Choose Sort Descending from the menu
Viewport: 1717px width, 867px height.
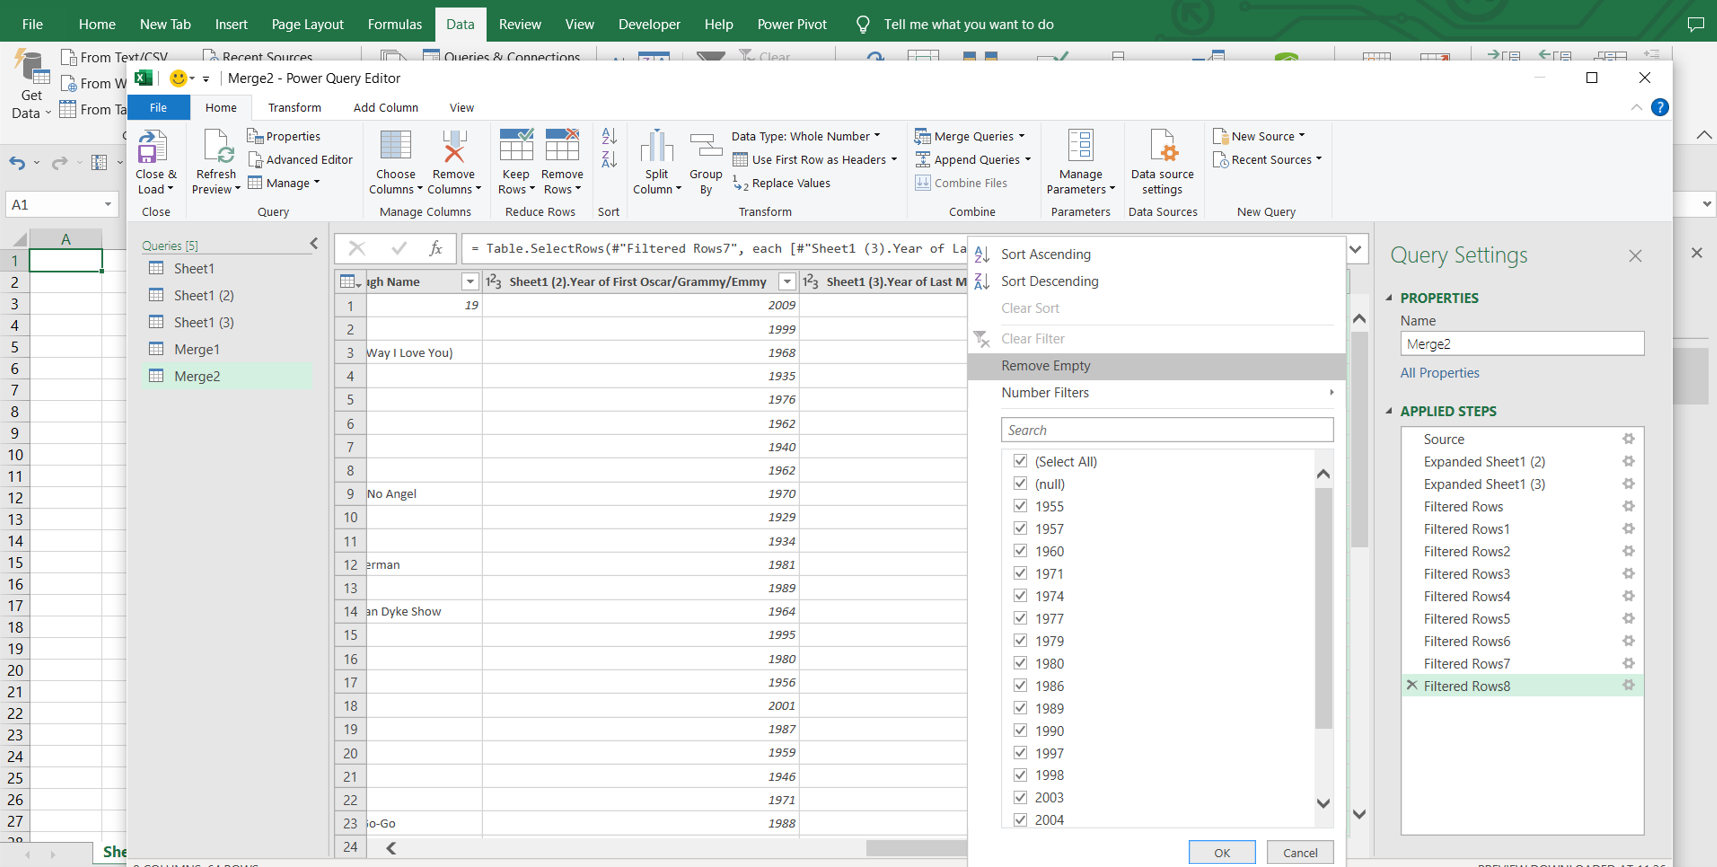1049,281
